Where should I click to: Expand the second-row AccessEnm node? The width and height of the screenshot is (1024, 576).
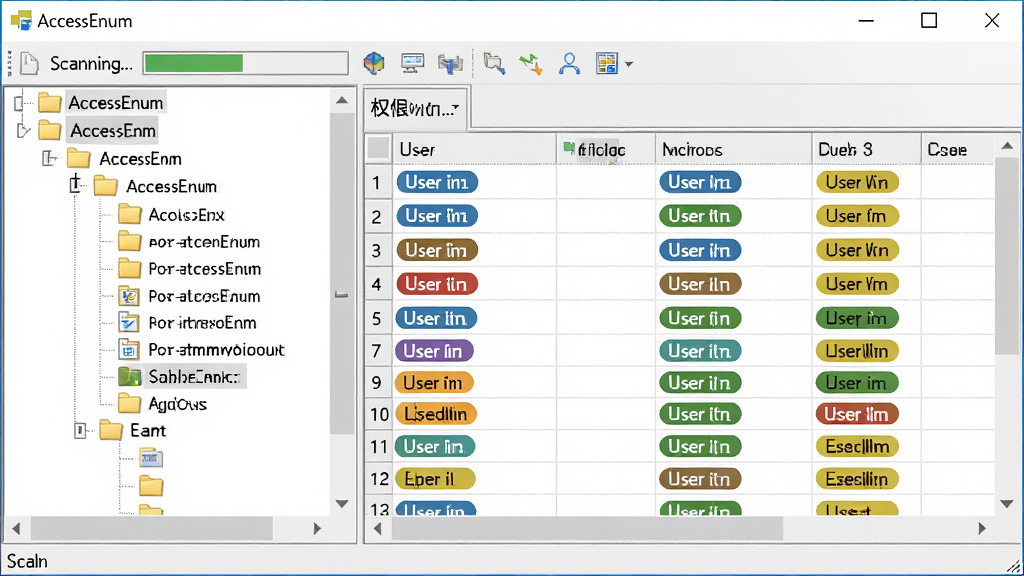click(x=24, y=131)
